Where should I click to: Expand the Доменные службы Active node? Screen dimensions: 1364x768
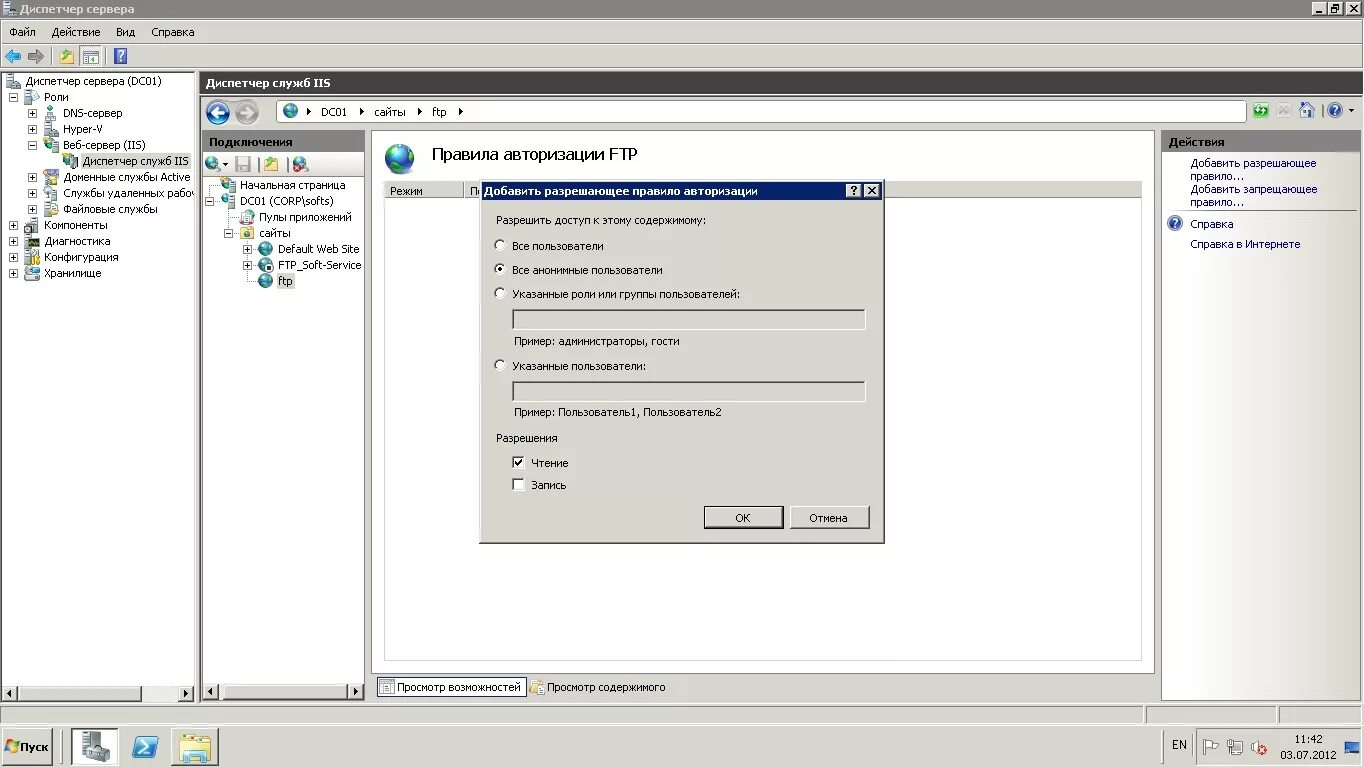pyautogui.click(x=32, y=177)
